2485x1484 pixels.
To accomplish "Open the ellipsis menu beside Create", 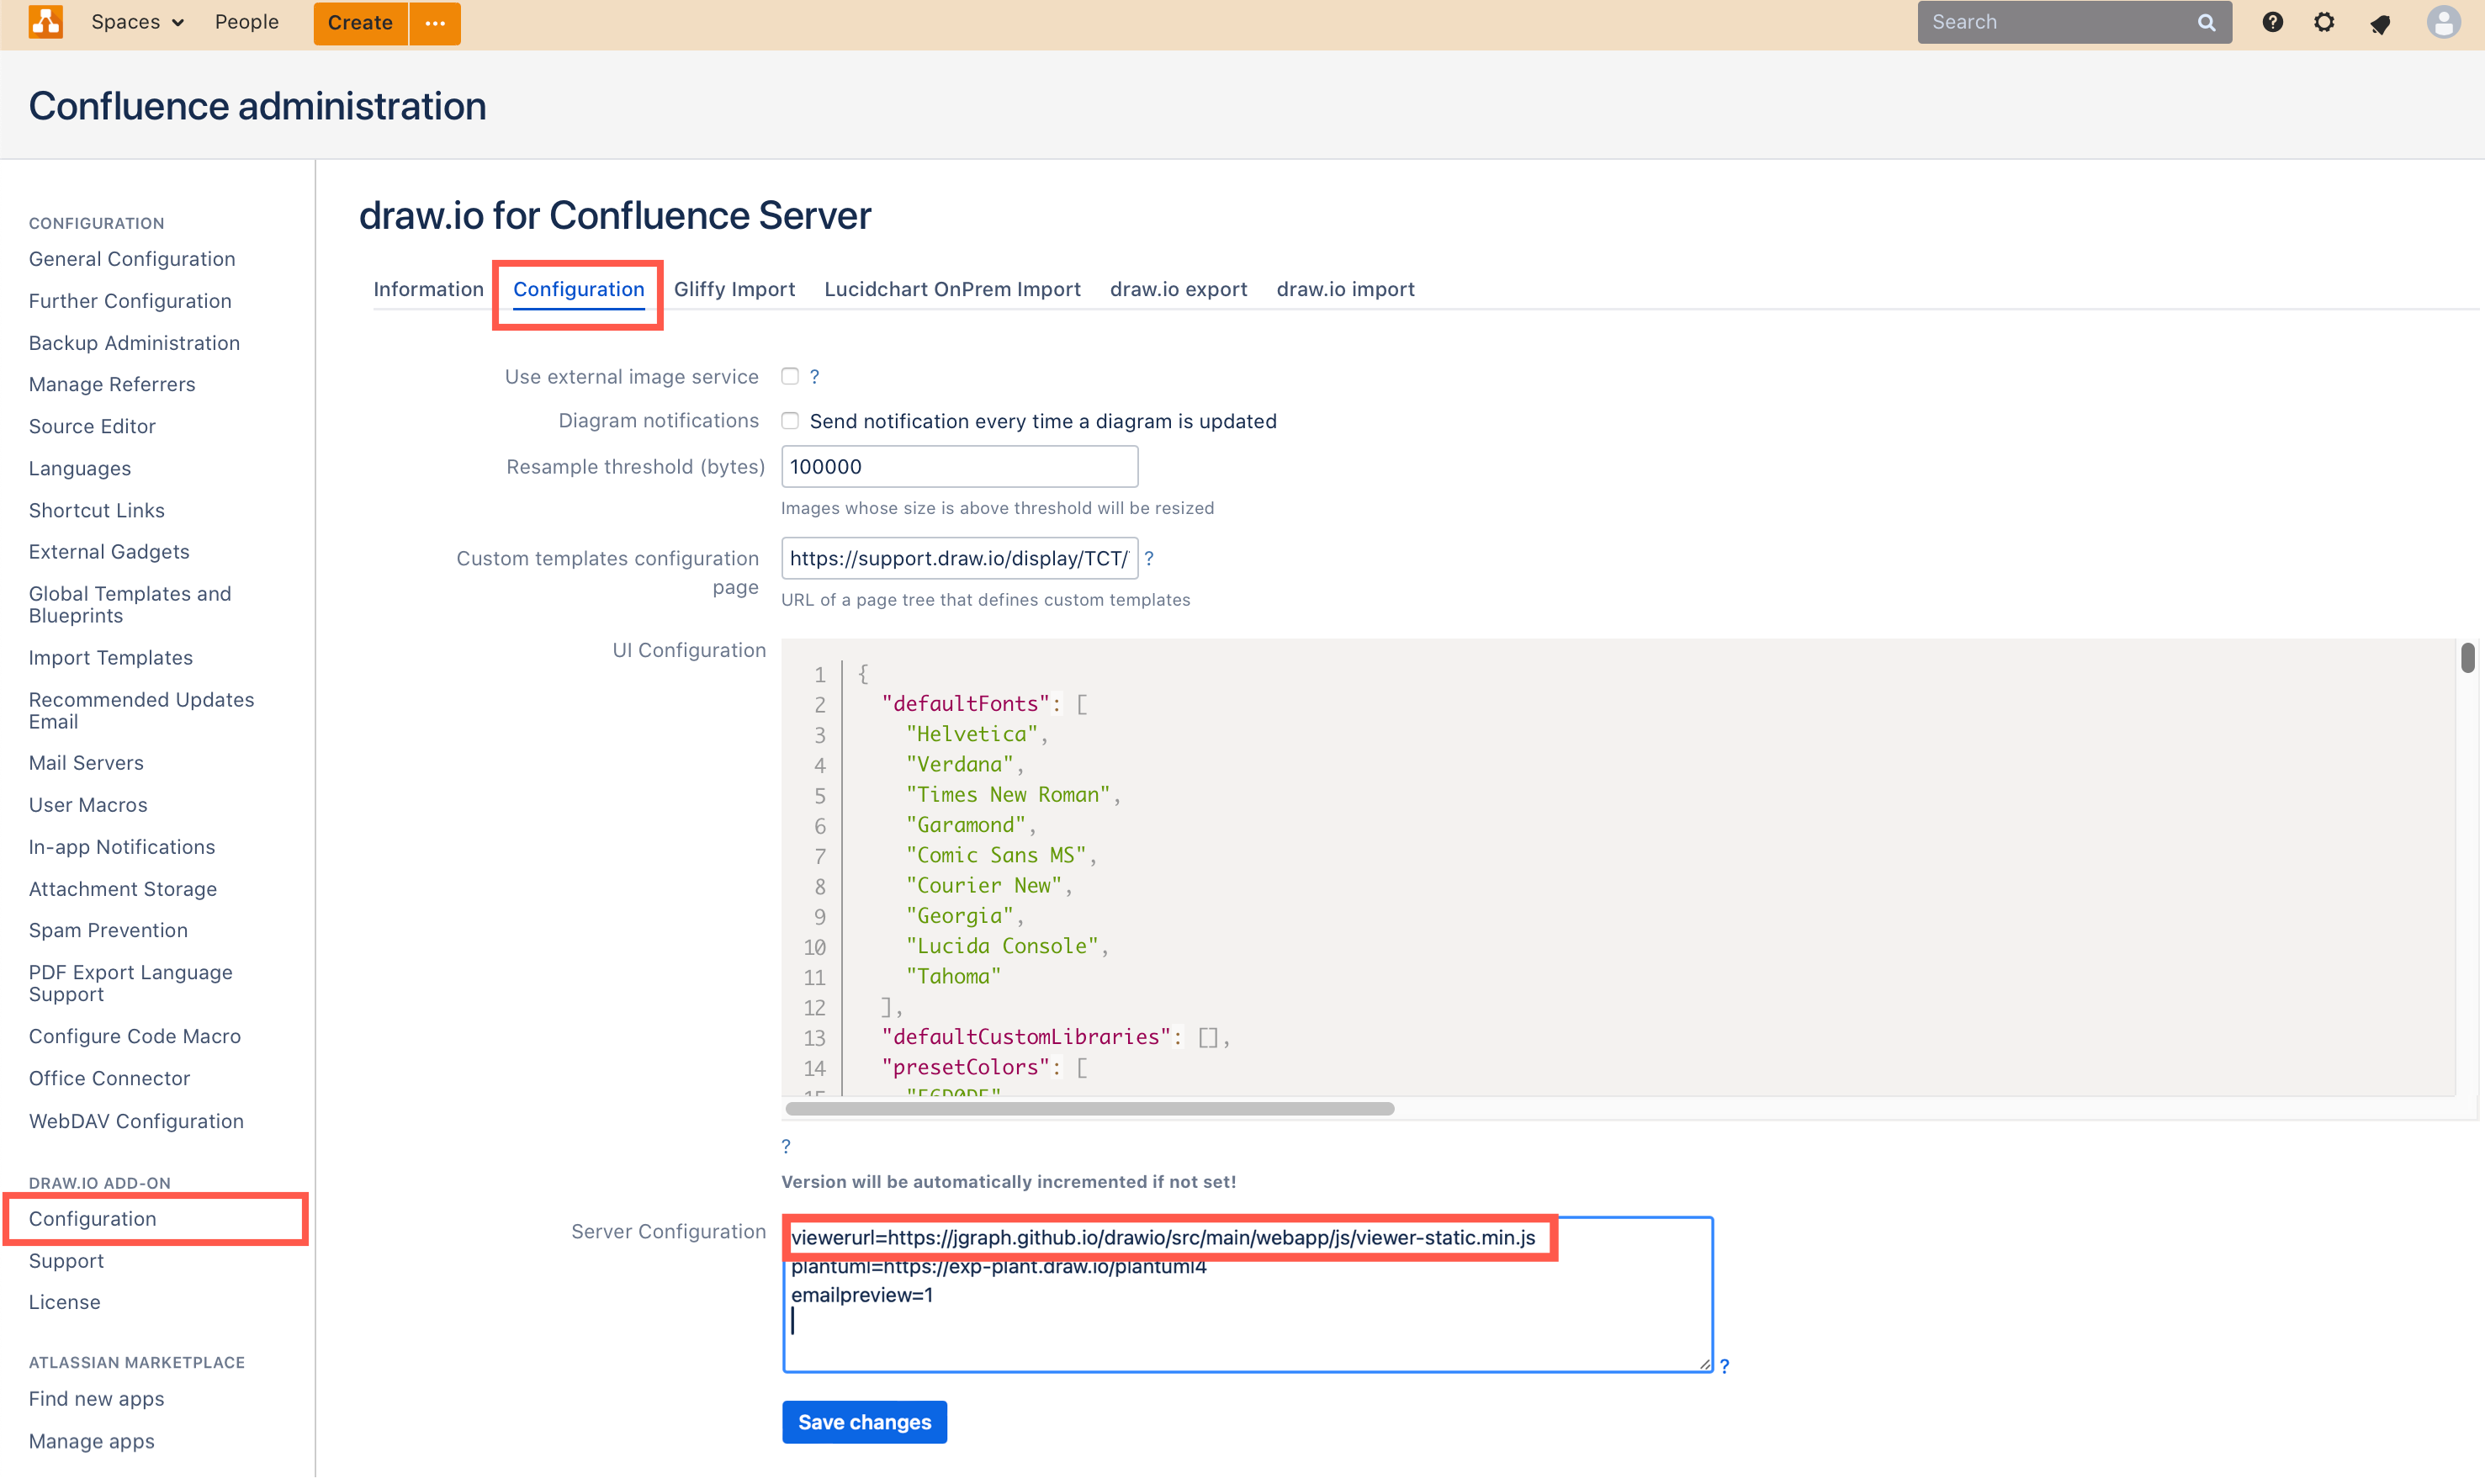I will [434, 22].
